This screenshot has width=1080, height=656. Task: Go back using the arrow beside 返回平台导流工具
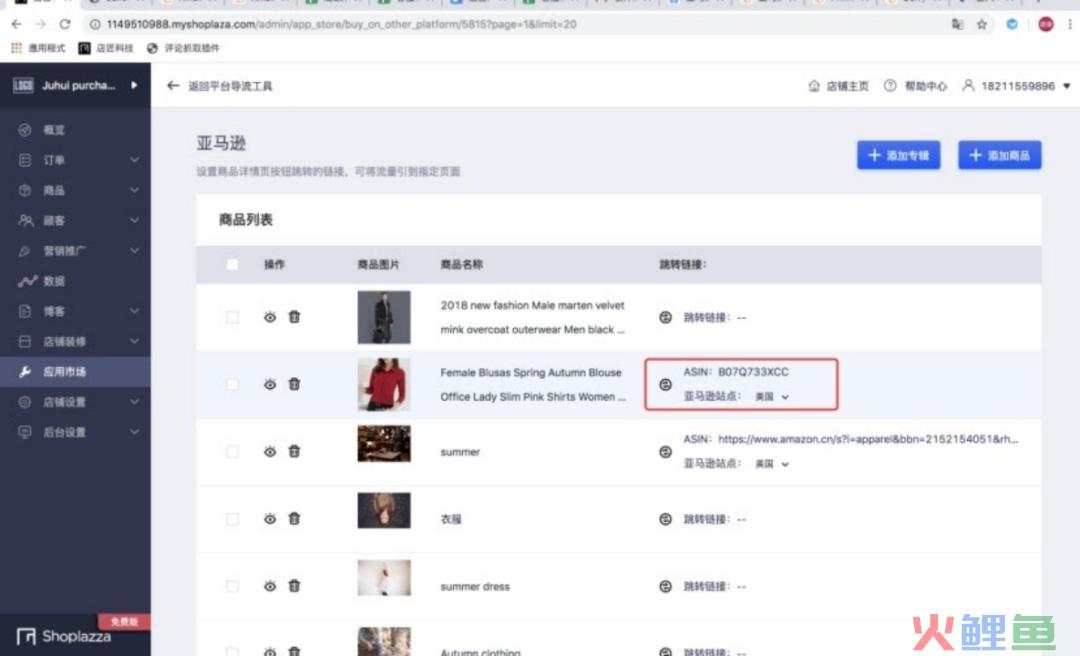coord(173,85)
